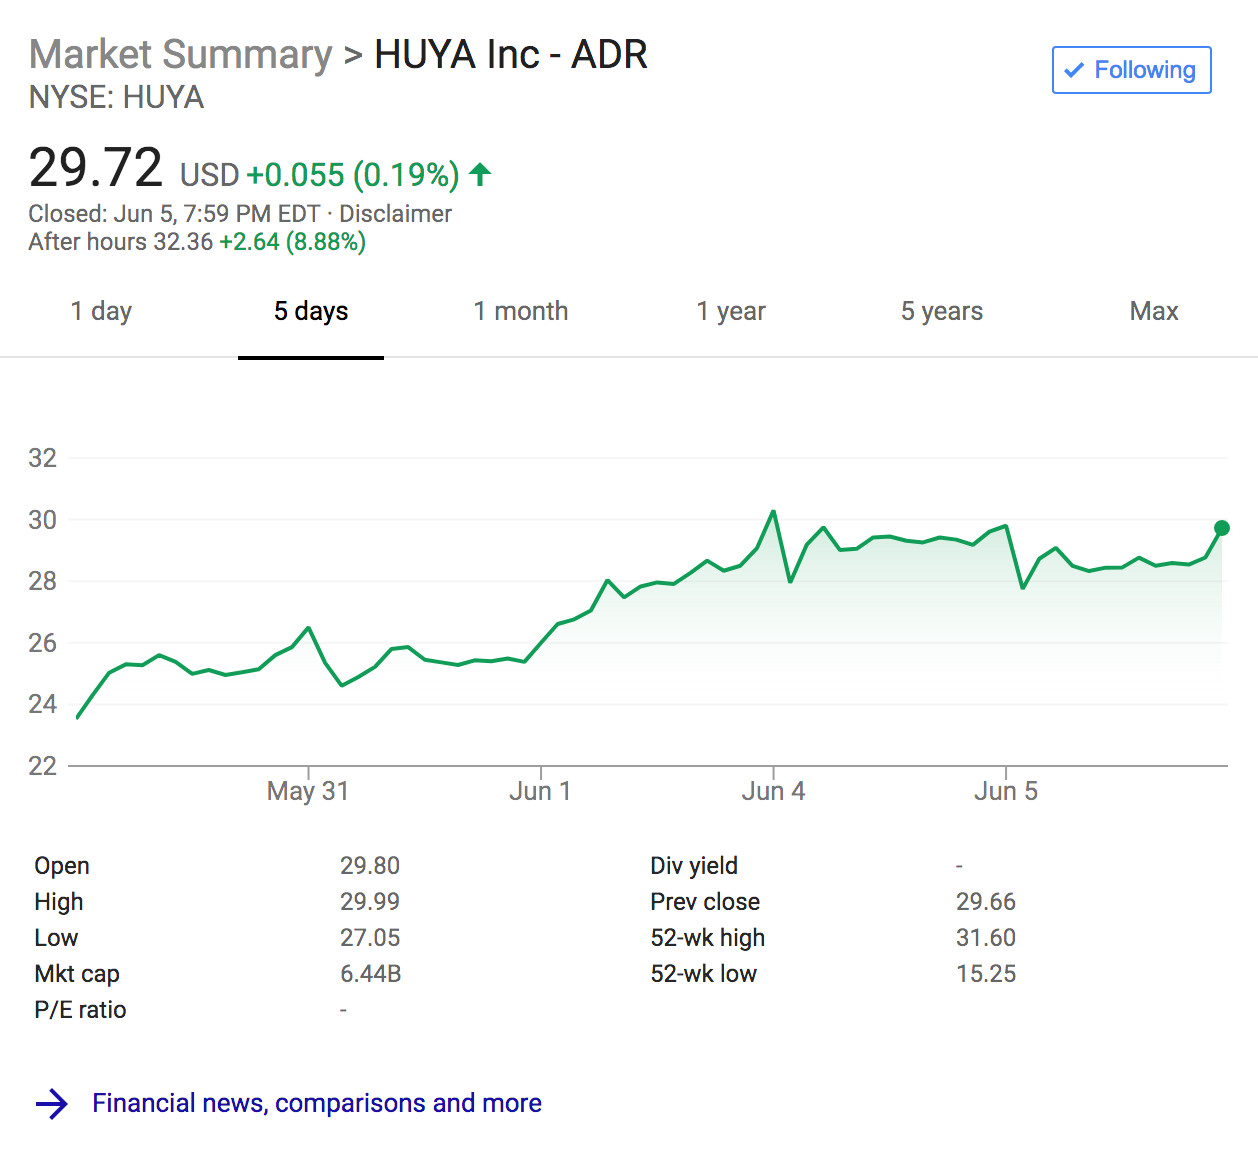Click the 29.72 stock price value
Screen dimensions: 1258x1168
(95, 167)
